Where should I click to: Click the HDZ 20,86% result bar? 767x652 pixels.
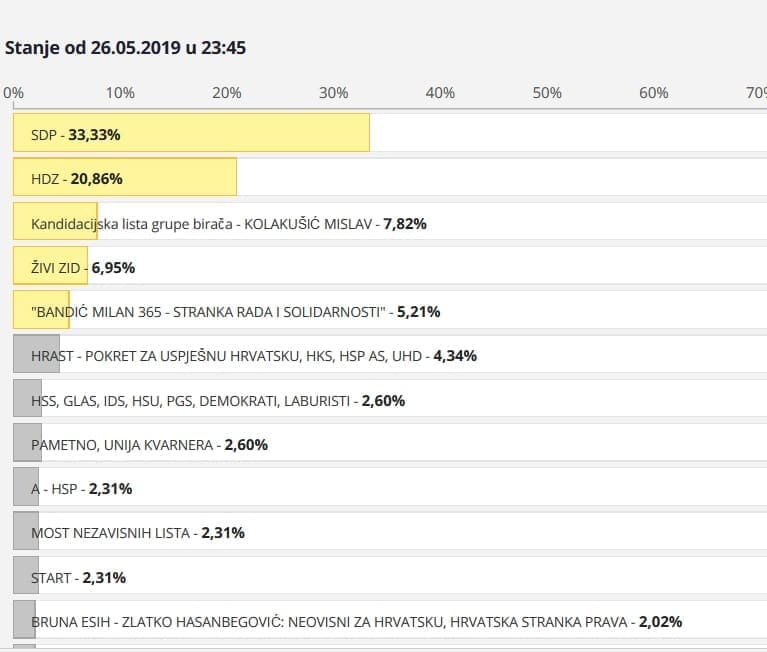click(125, 178)
